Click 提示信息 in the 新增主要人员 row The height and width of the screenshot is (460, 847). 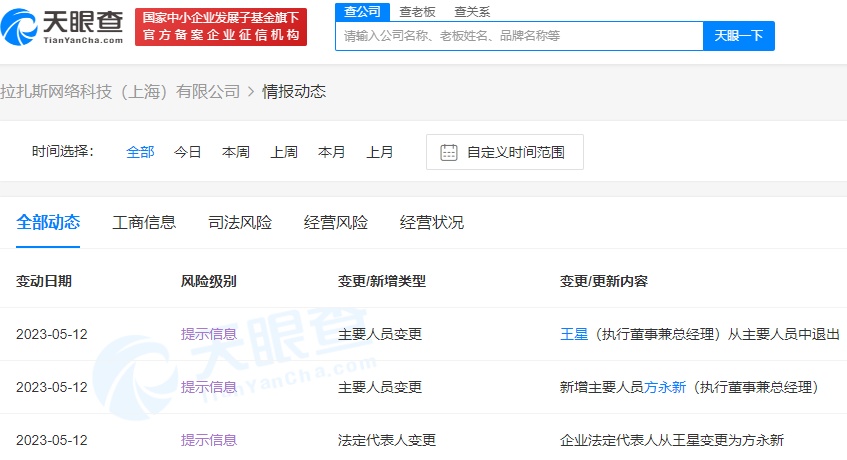tap(209, 388)
